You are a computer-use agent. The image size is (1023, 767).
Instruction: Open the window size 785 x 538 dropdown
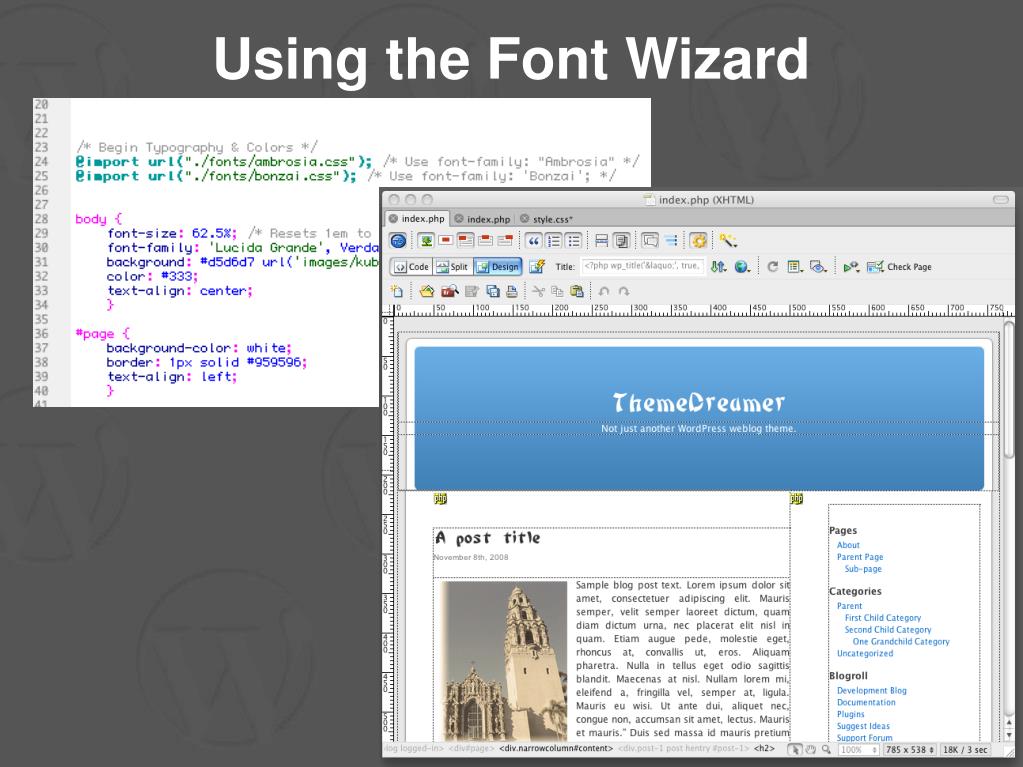(909, 749)
